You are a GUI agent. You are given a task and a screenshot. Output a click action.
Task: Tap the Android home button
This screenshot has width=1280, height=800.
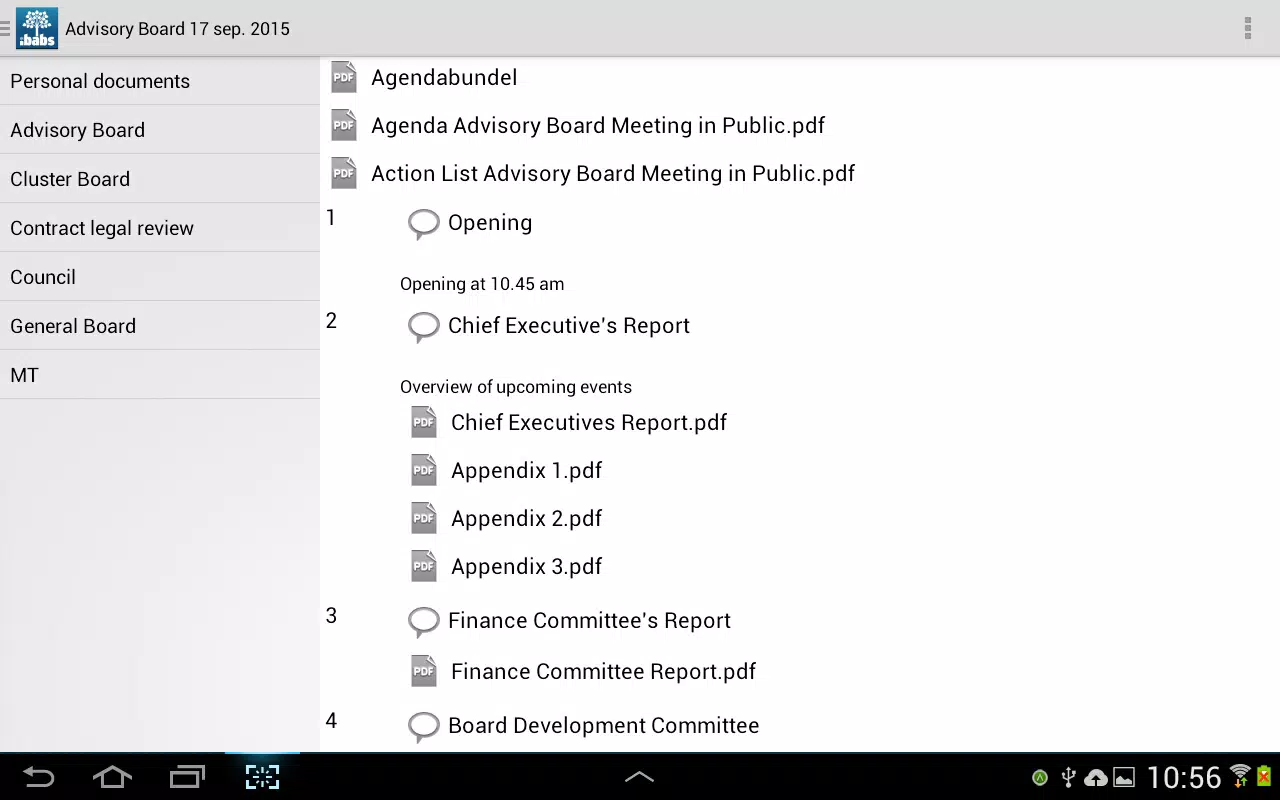point(112,777)
